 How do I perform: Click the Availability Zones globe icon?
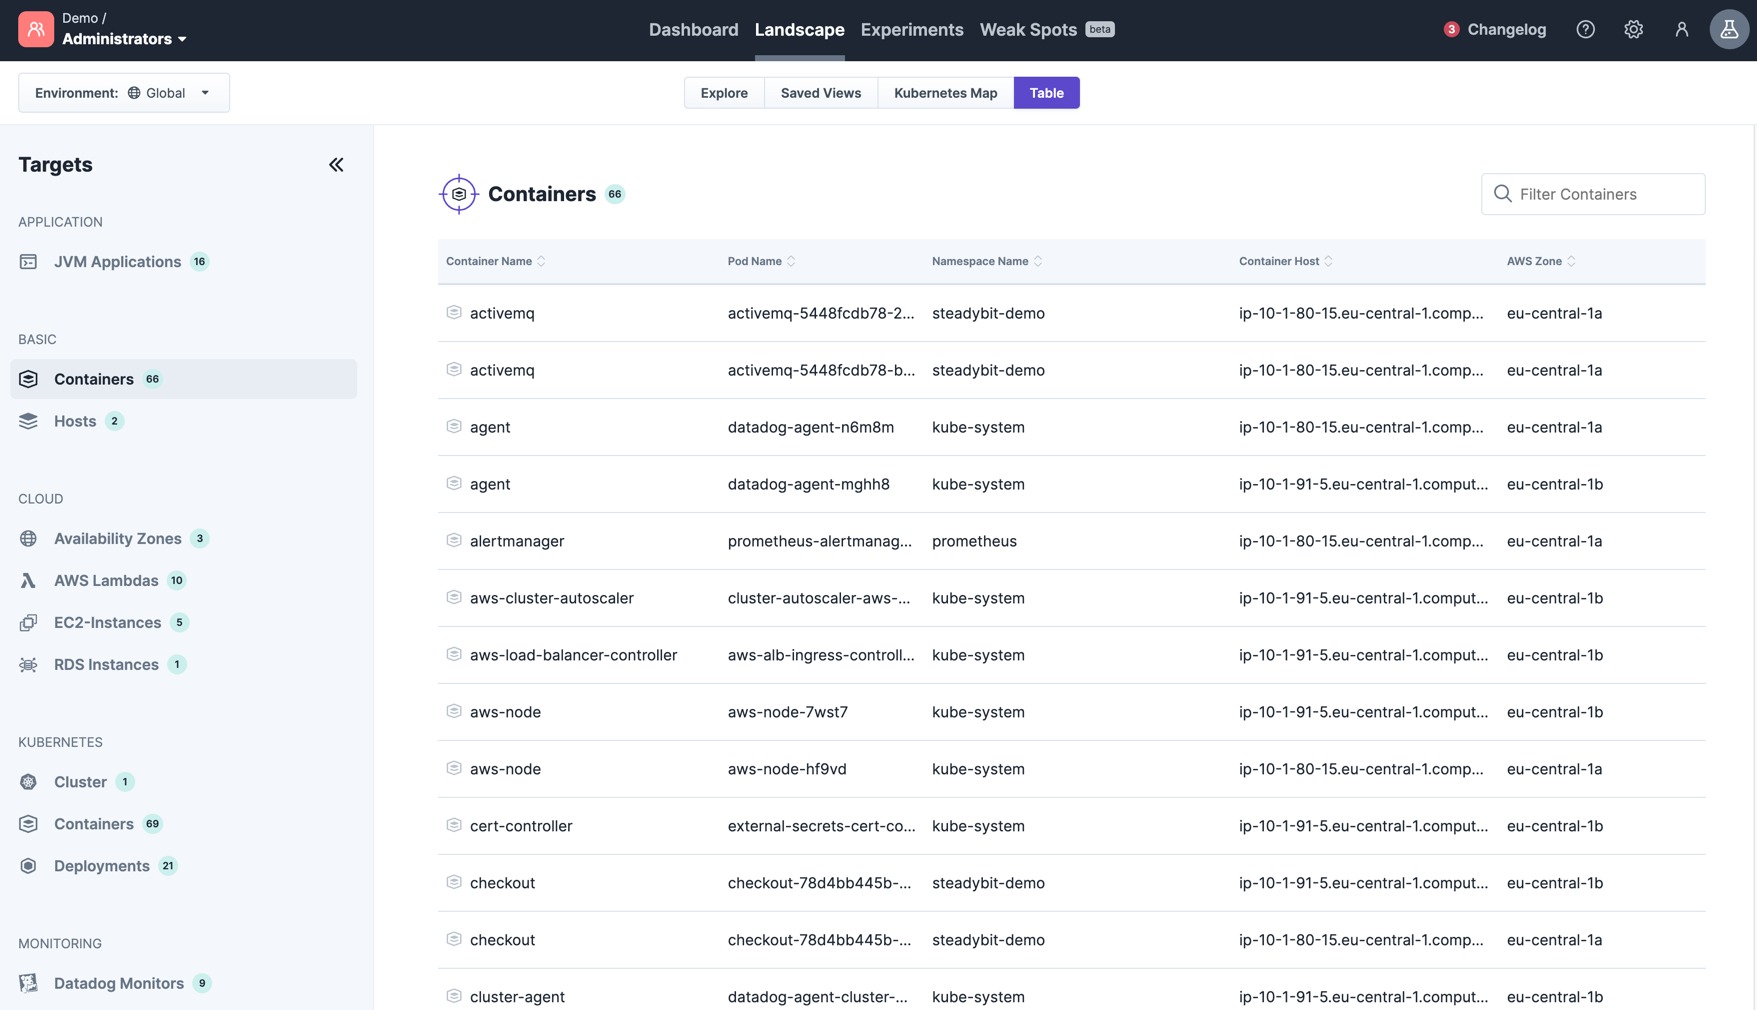28,539
